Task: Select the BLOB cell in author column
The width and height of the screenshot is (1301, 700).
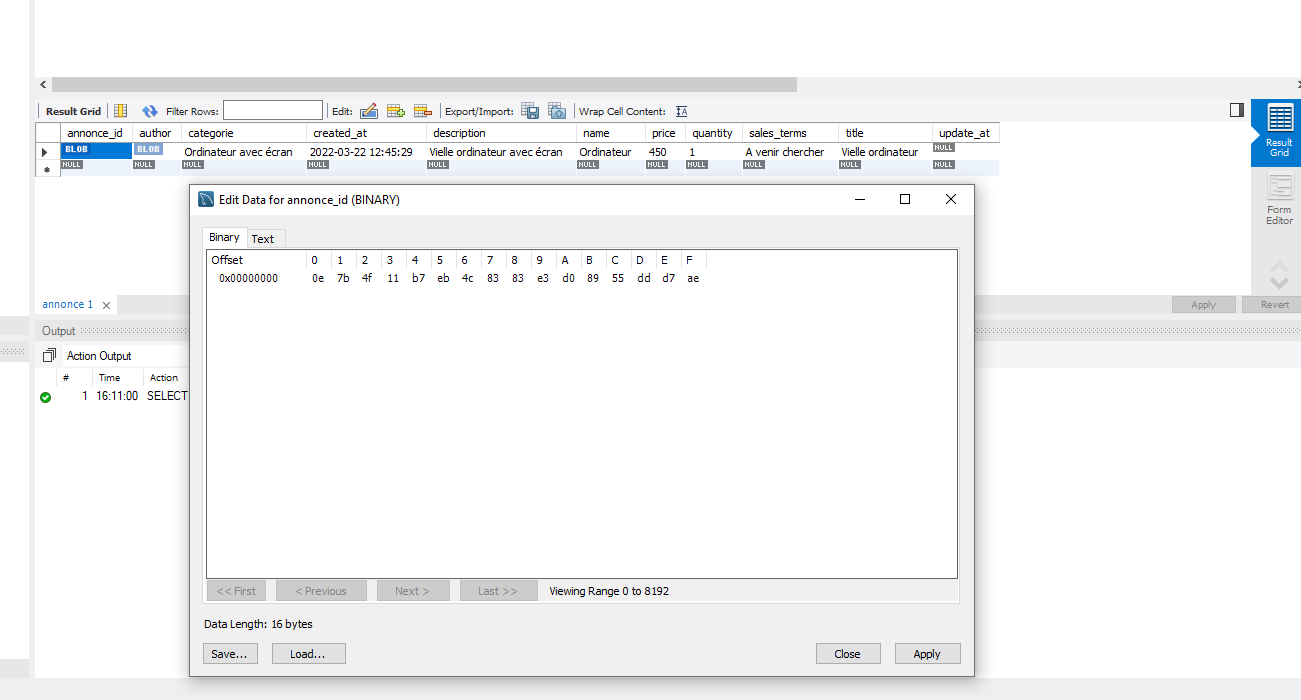Action: point(156,151)
